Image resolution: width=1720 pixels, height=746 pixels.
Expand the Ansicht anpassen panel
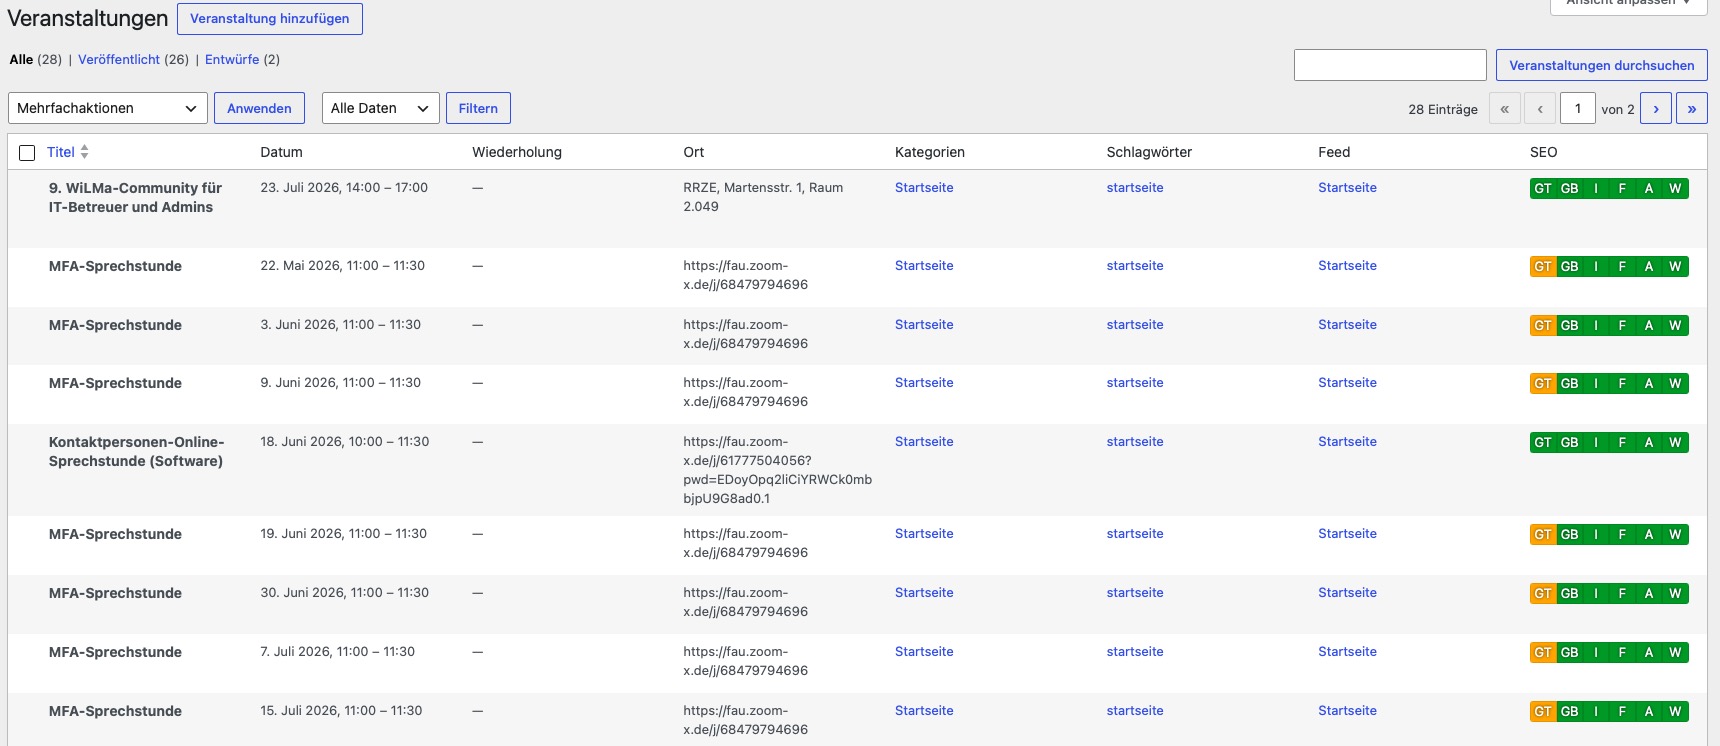coord(1629,3)
